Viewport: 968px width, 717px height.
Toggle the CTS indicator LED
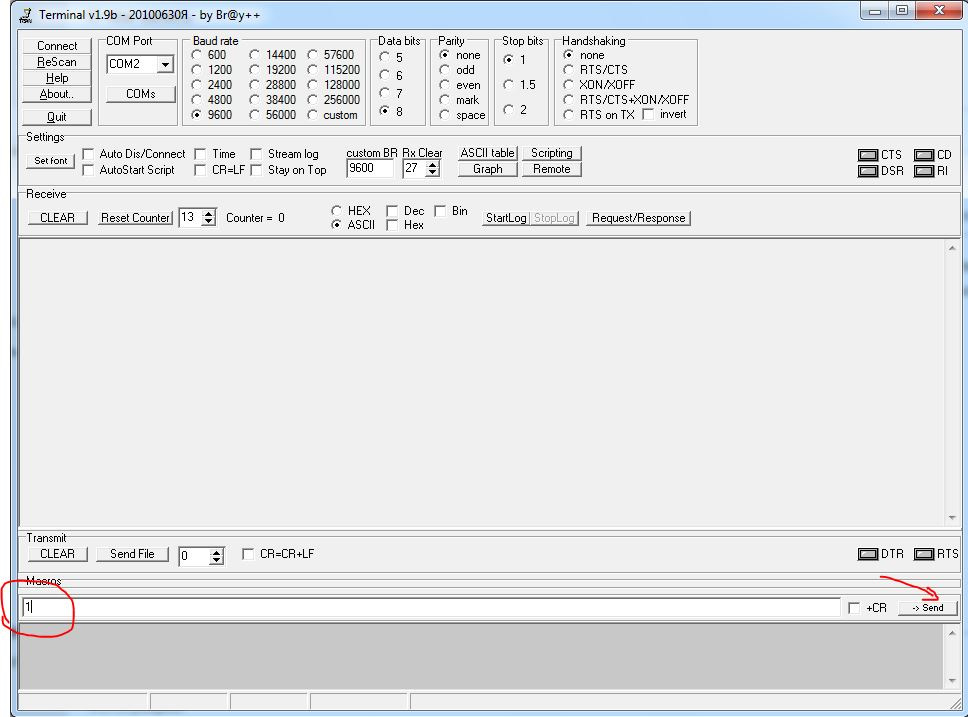(x=868, y=155)
